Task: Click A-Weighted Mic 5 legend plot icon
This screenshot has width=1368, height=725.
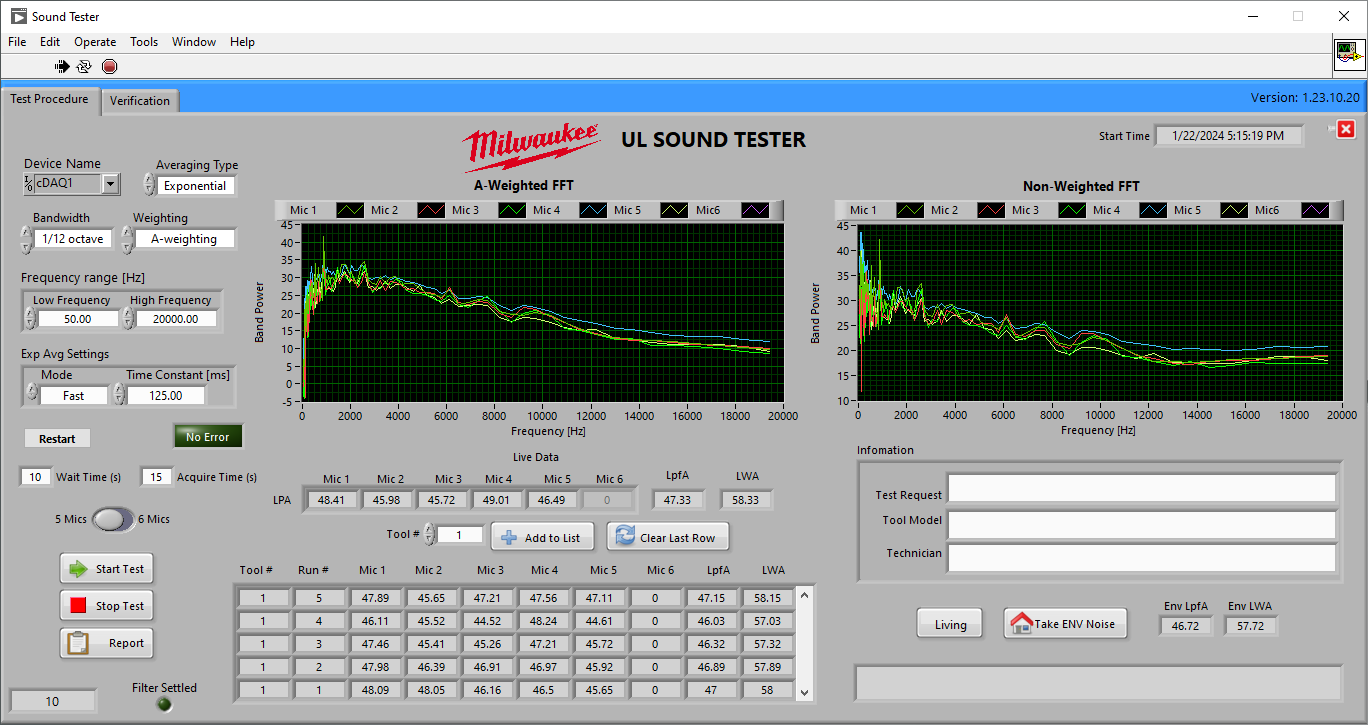Action: click(673, 210)
